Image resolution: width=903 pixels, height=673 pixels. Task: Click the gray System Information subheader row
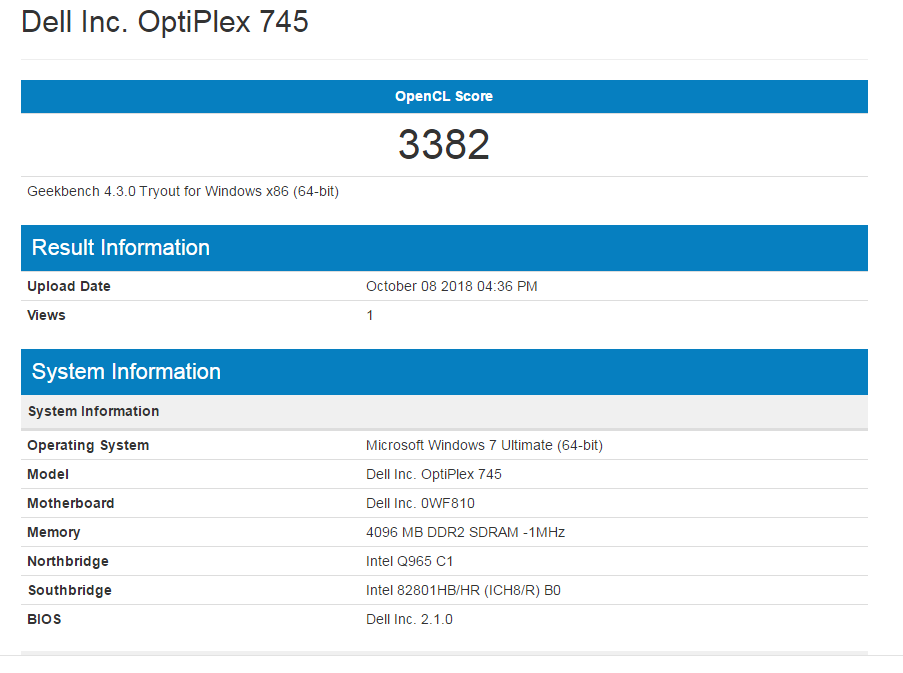[x=444, y=412]
